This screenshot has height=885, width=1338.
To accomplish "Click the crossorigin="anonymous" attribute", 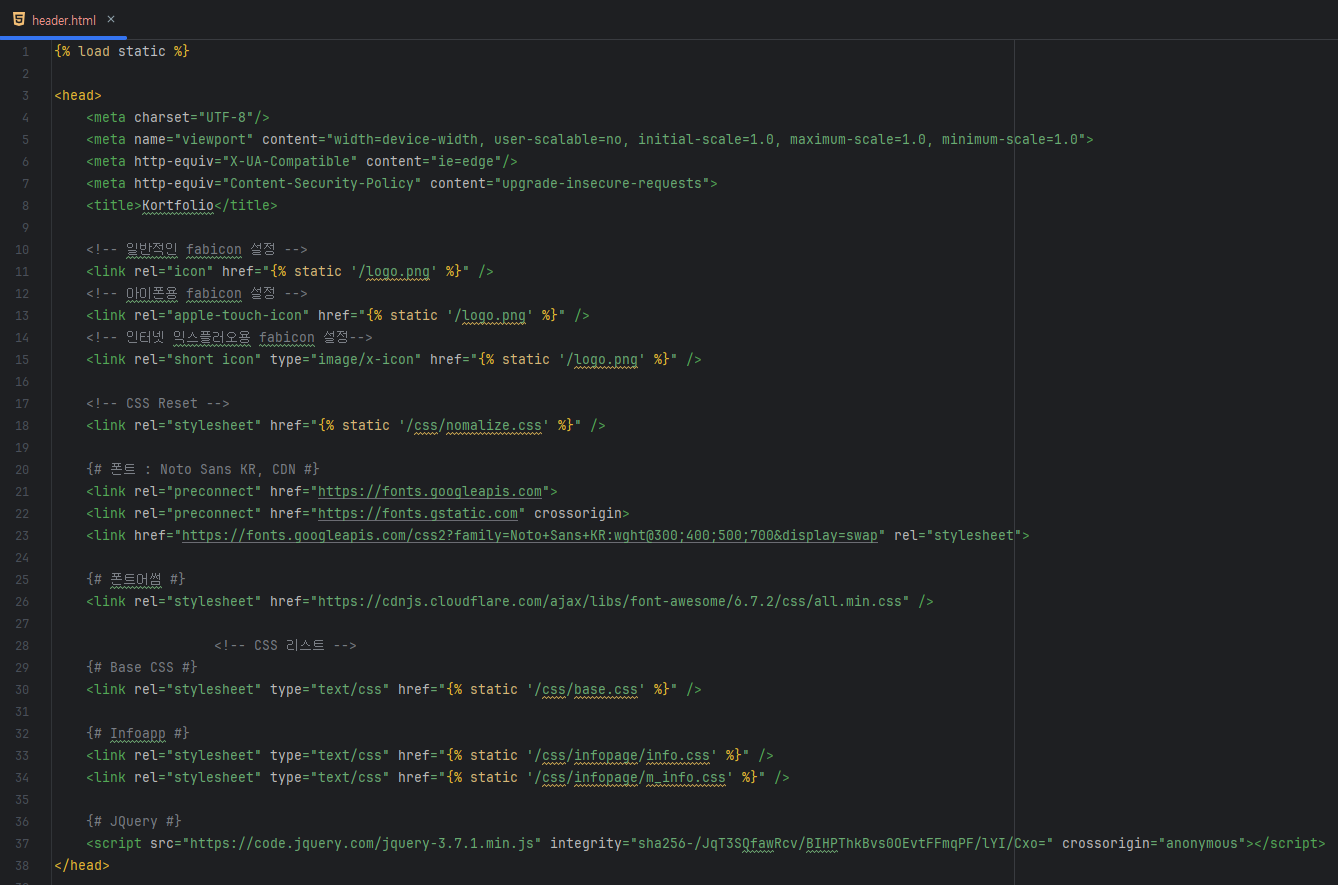I will [x=1154, y=843].
